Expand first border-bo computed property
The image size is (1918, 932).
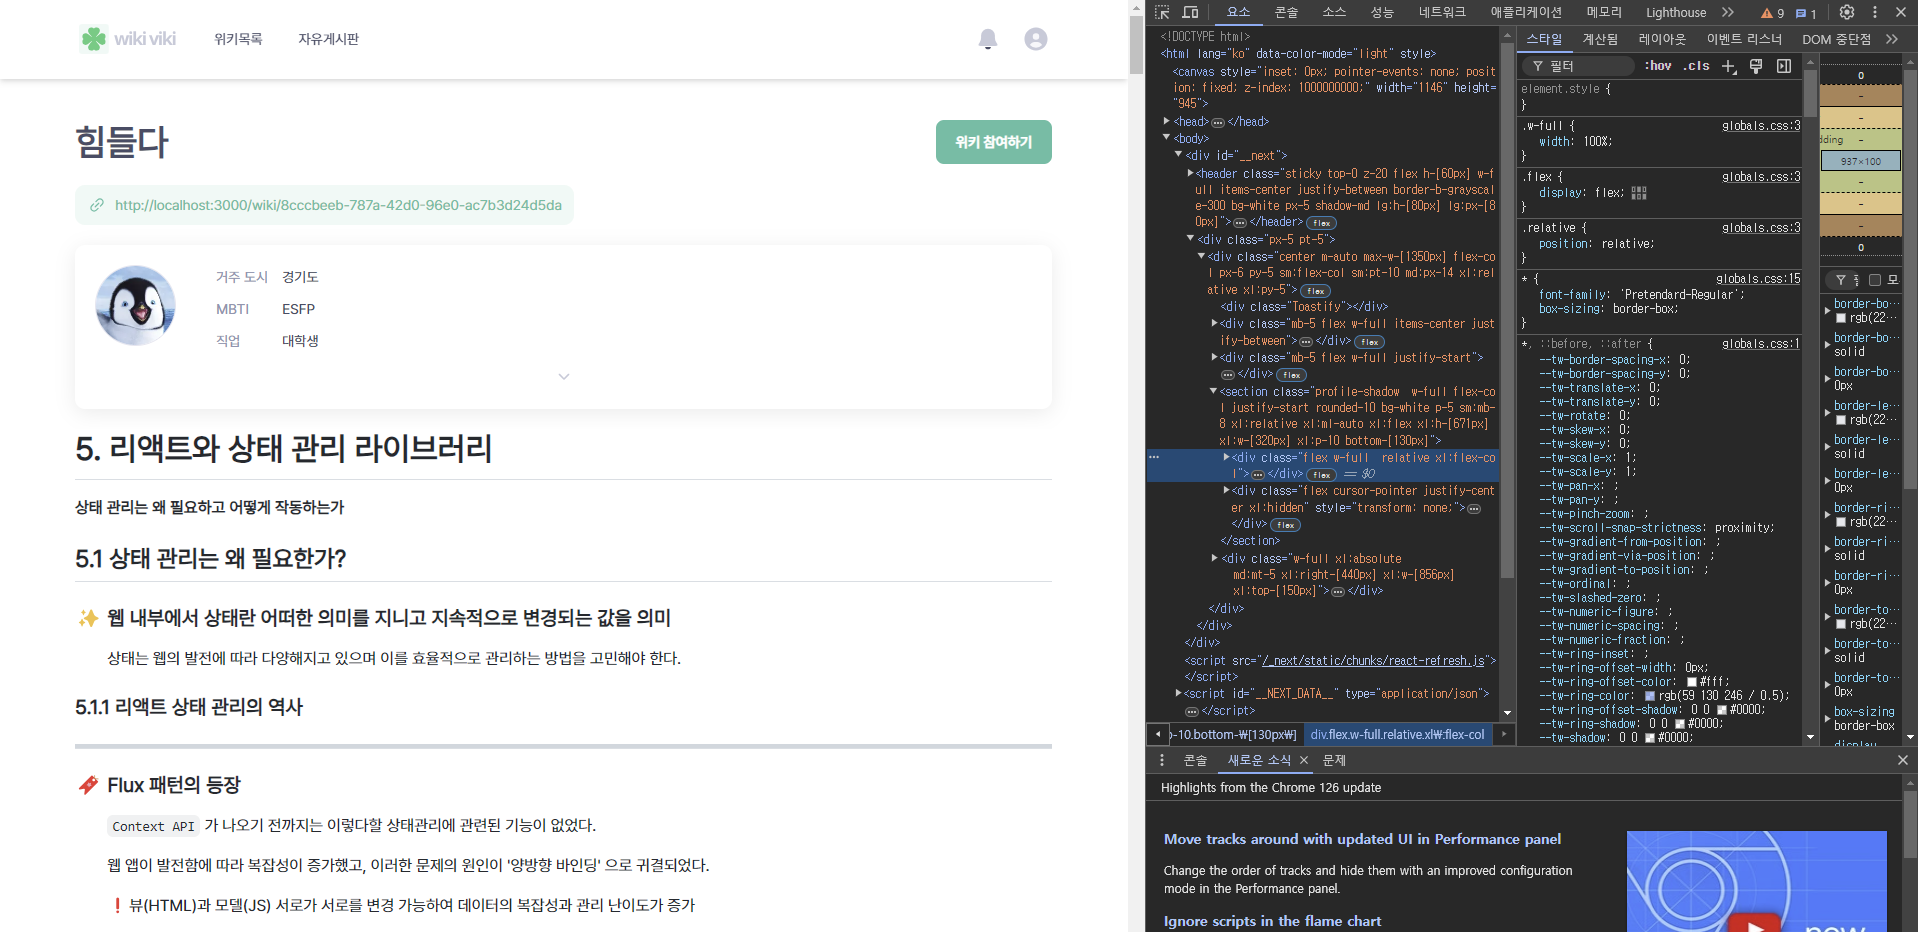1827,311
